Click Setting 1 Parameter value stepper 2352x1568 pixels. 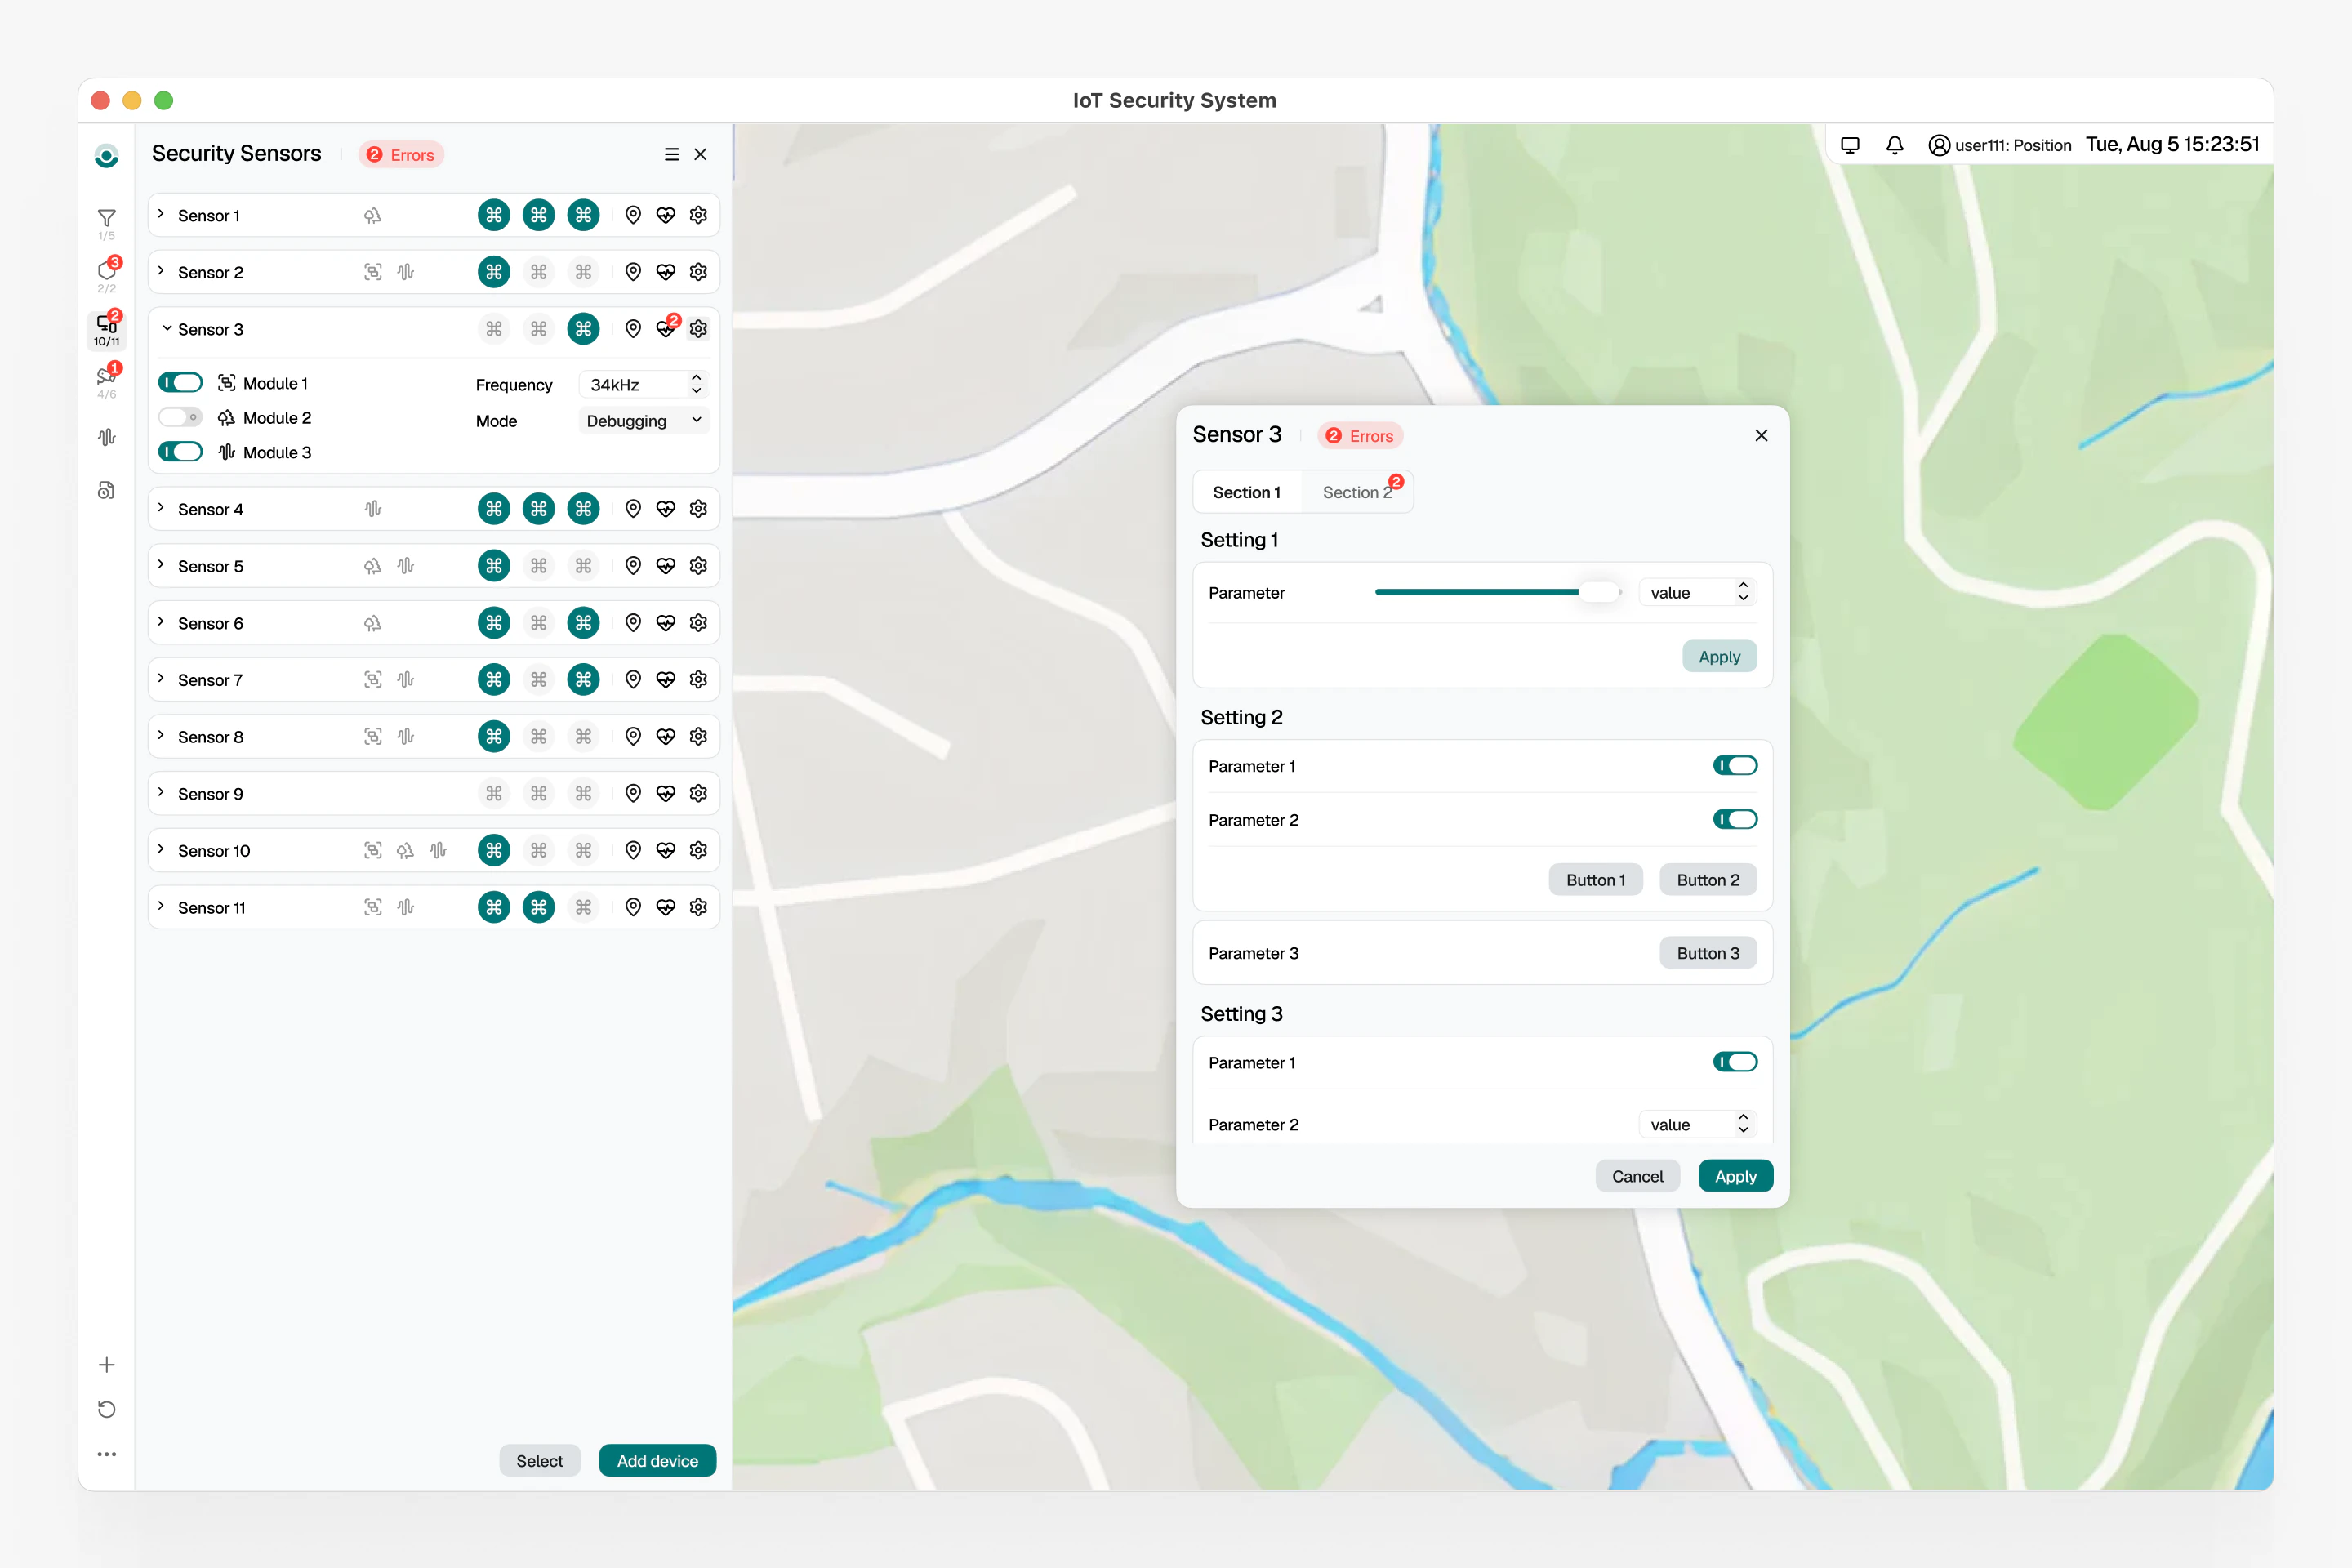(1743, 592)
